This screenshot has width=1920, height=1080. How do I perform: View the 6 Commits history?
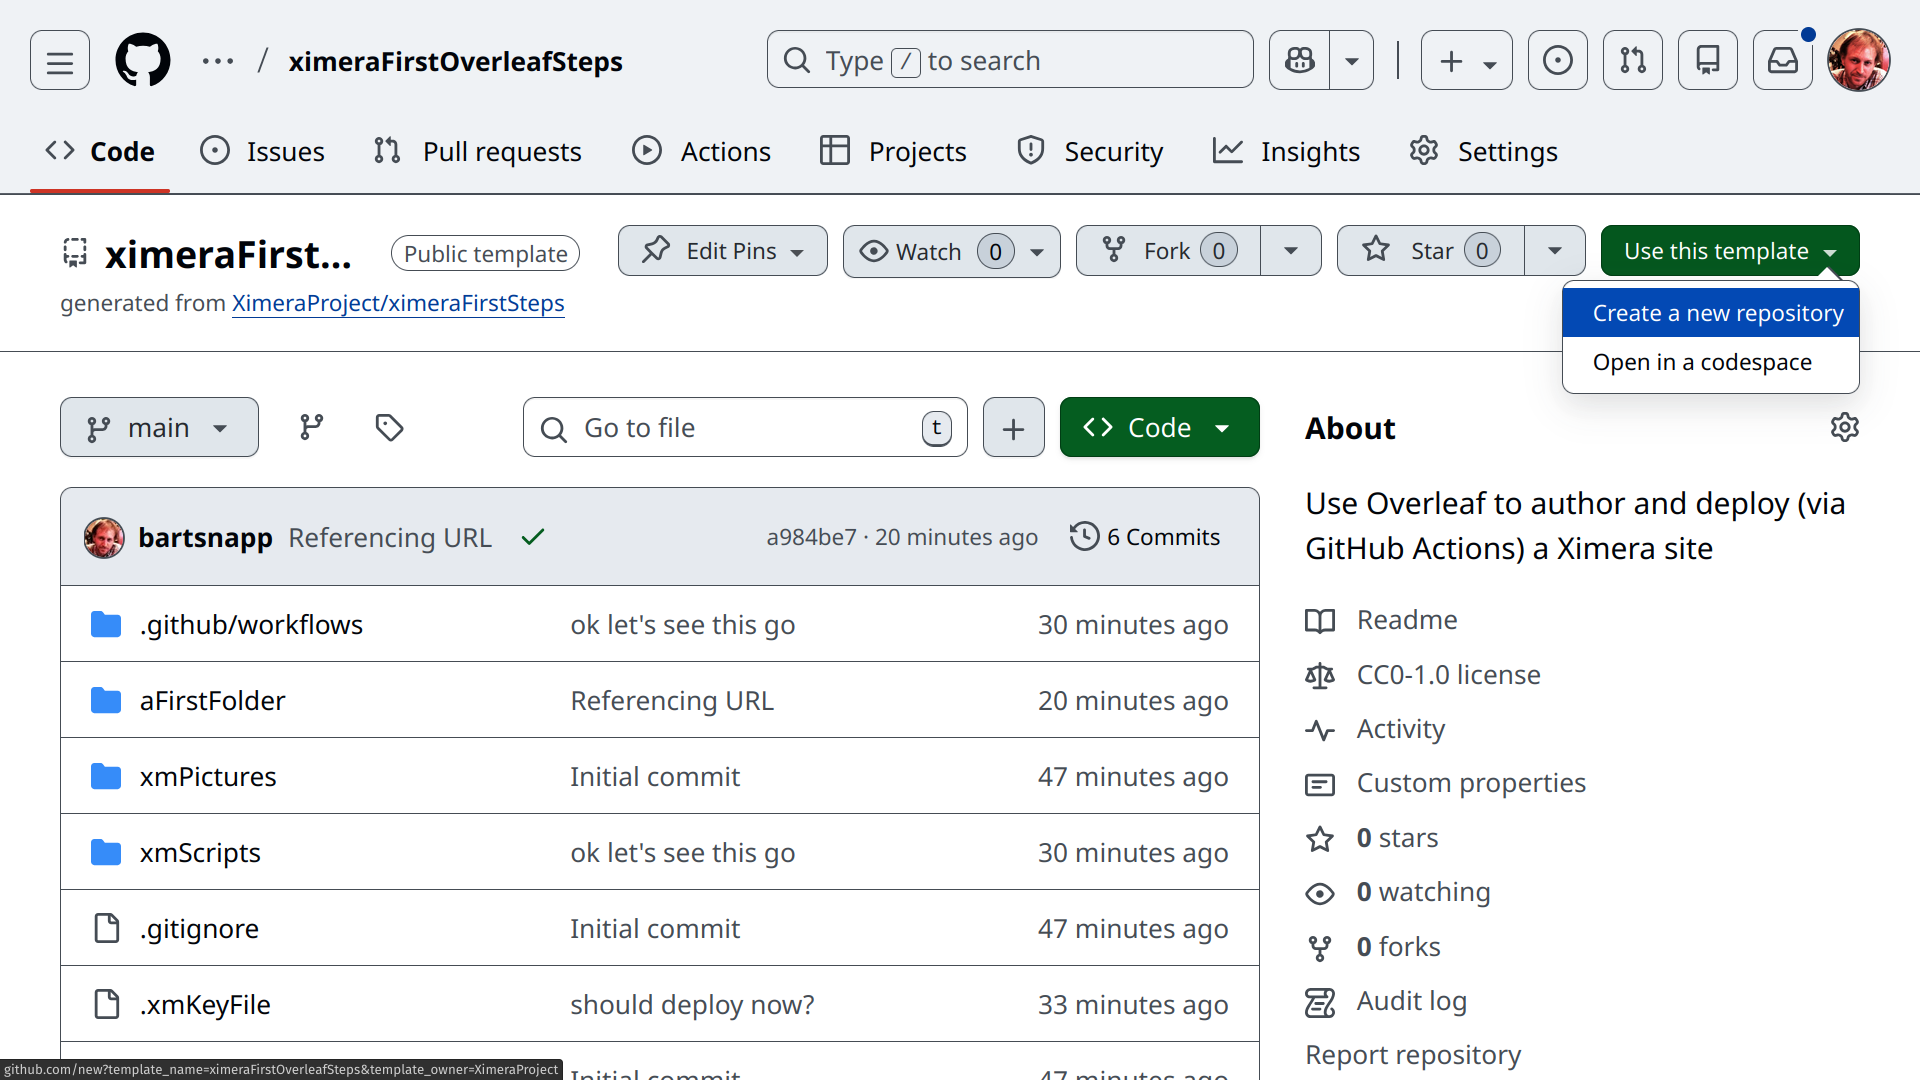pos(1145,537)
